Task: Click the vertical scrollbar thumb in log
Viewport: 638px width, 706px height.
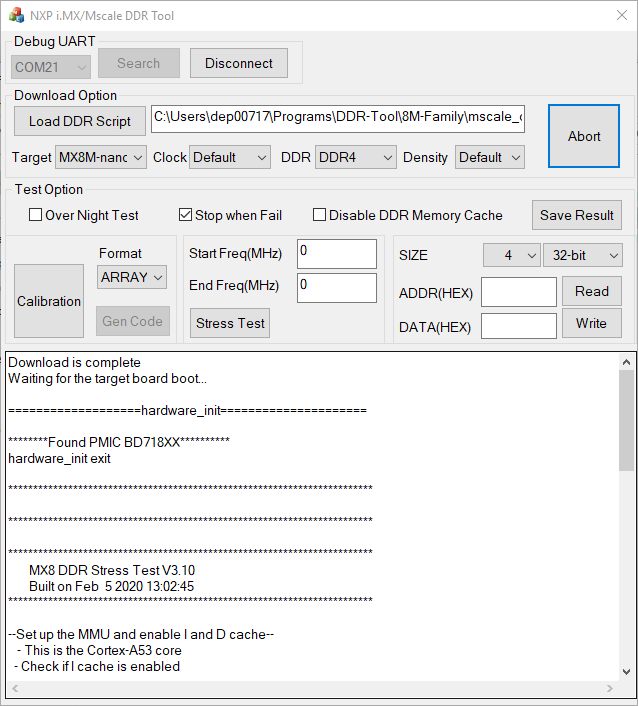Action: click(626, 421)
